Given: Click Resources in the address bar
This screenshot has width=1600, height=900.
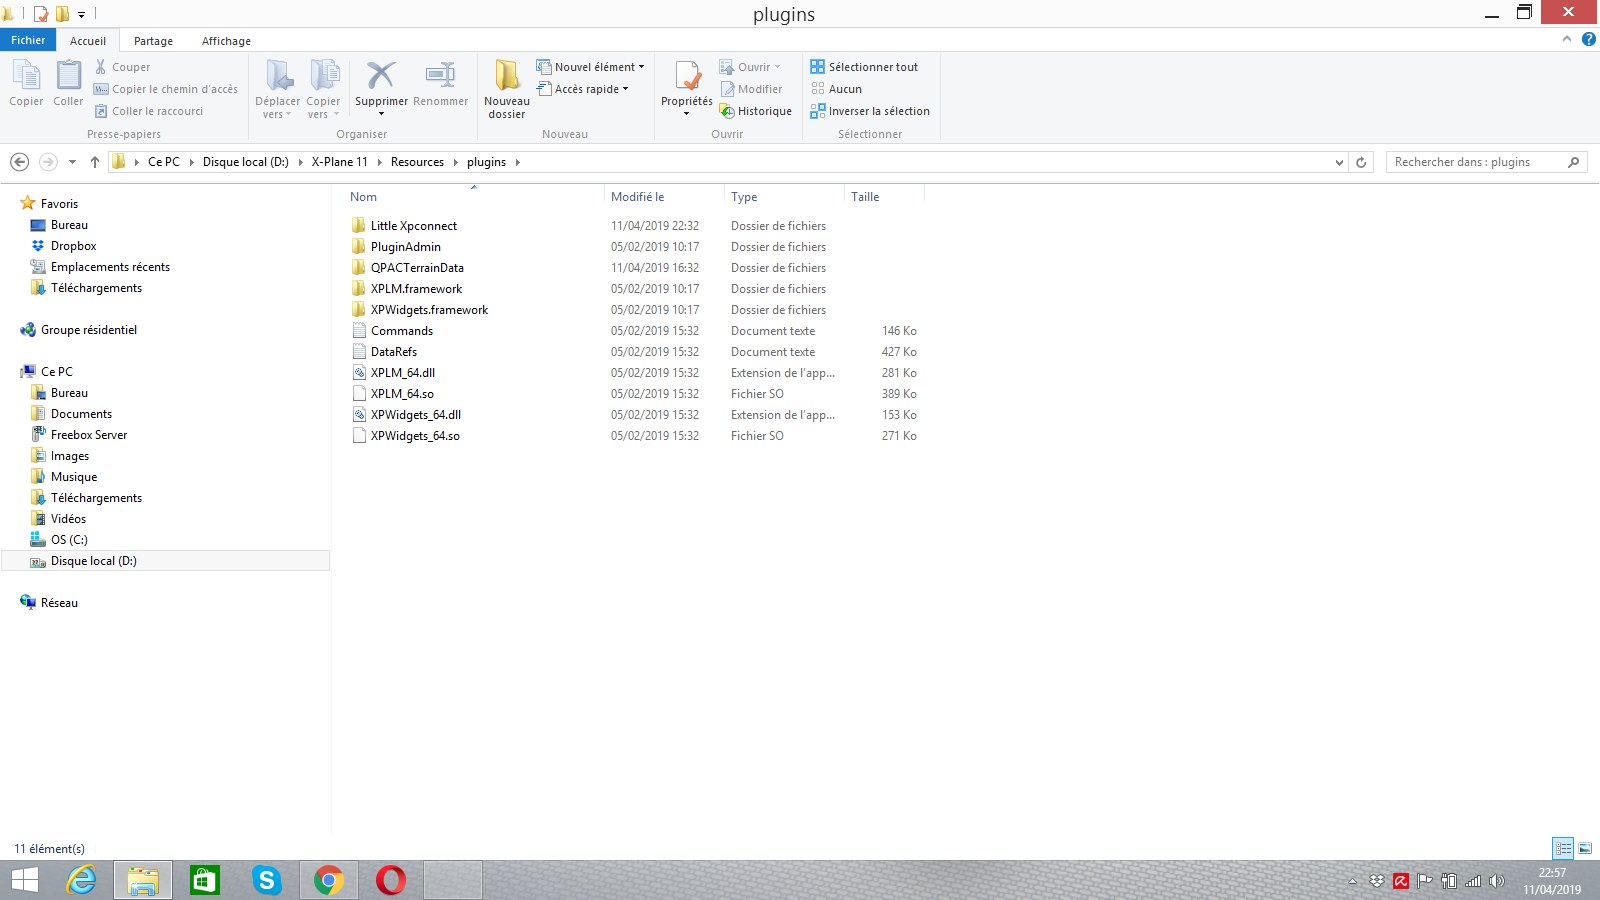Looking at the screenshot, I should coord(417,162).
